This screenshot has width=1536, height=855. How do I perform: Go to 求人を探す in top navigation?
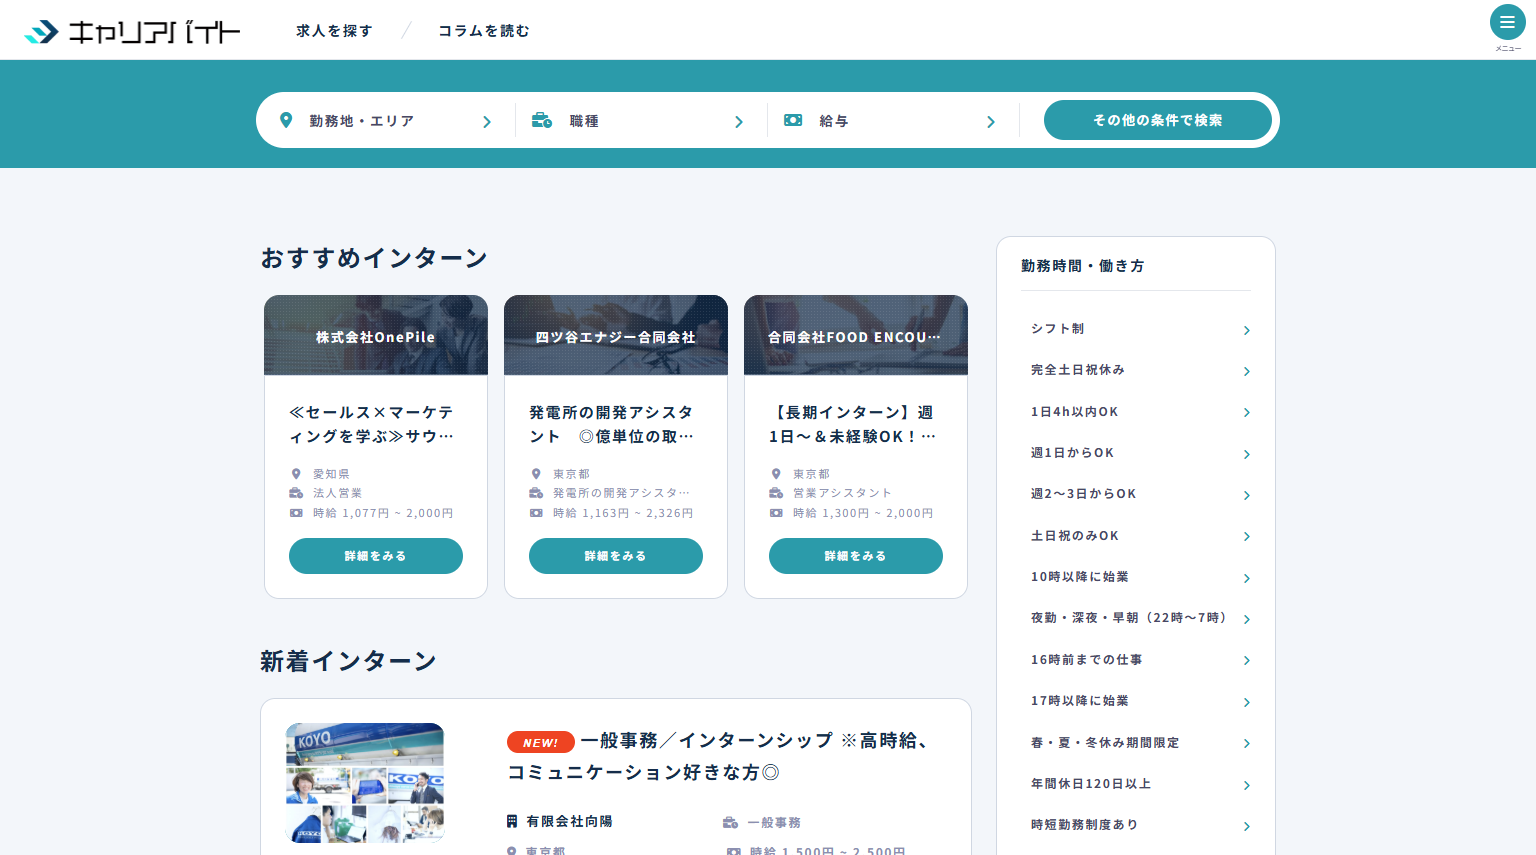[x=334, y=31]
